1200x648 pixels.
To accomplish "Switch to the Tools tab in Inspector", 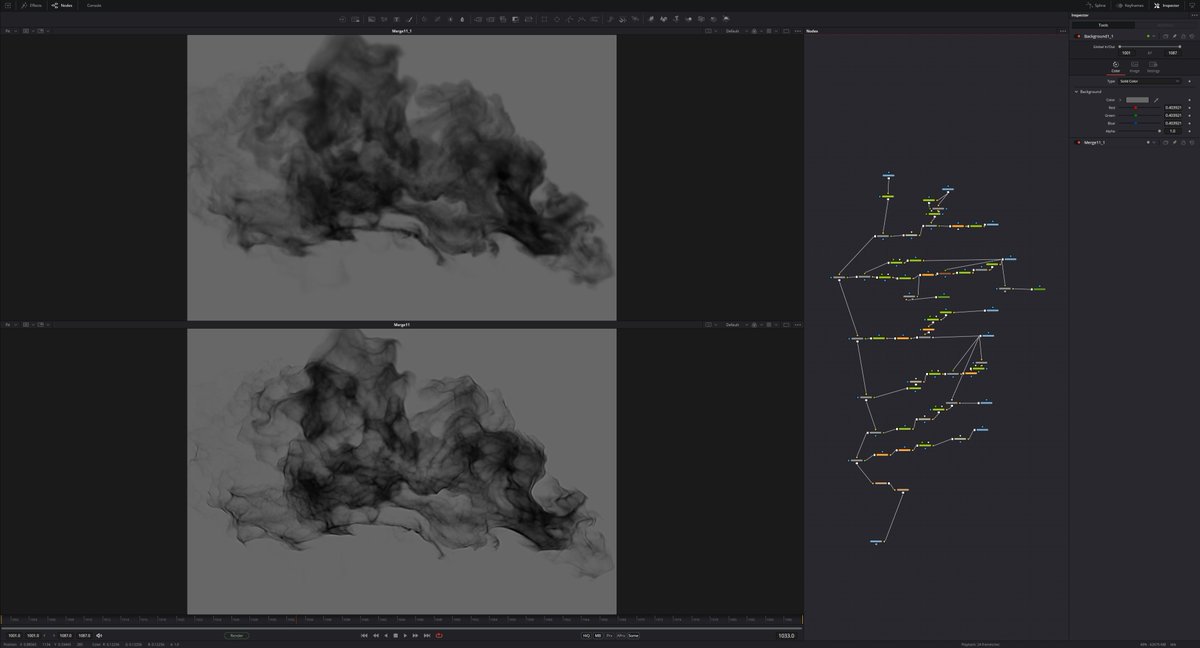I will pos(1103,25).
